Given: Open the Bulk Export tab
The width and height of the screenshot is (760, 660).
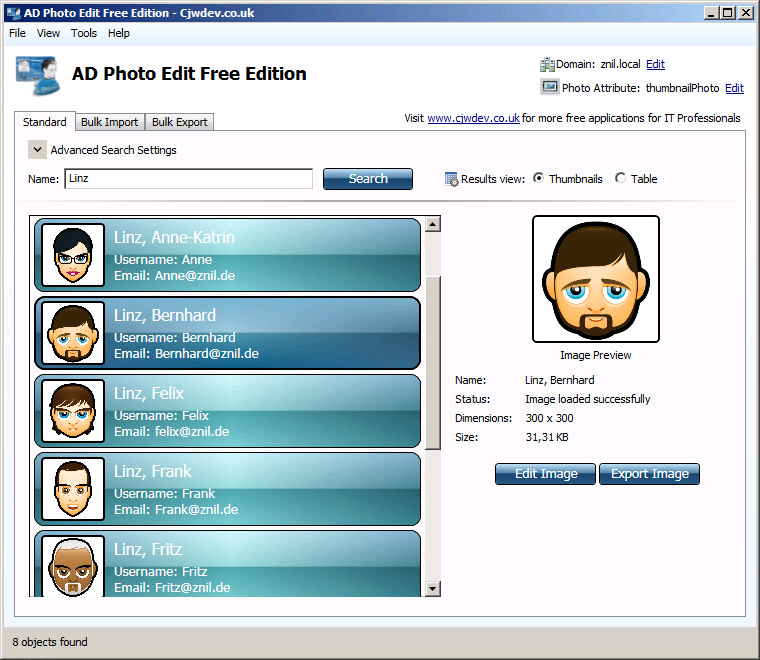Looking at the screenshot, I should [180, 122].
